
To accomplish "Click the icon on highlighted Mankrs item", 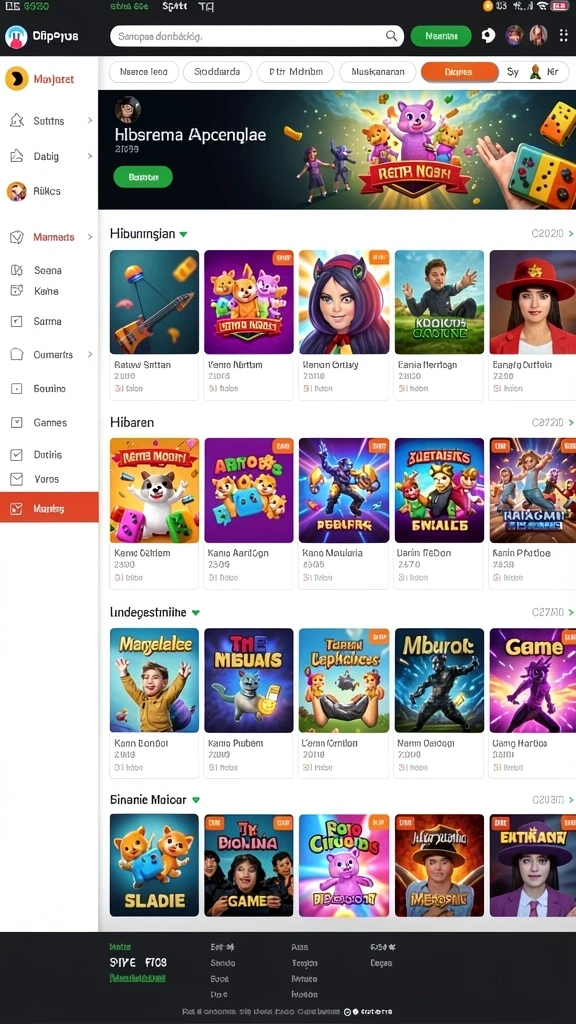I will [16, 508].
